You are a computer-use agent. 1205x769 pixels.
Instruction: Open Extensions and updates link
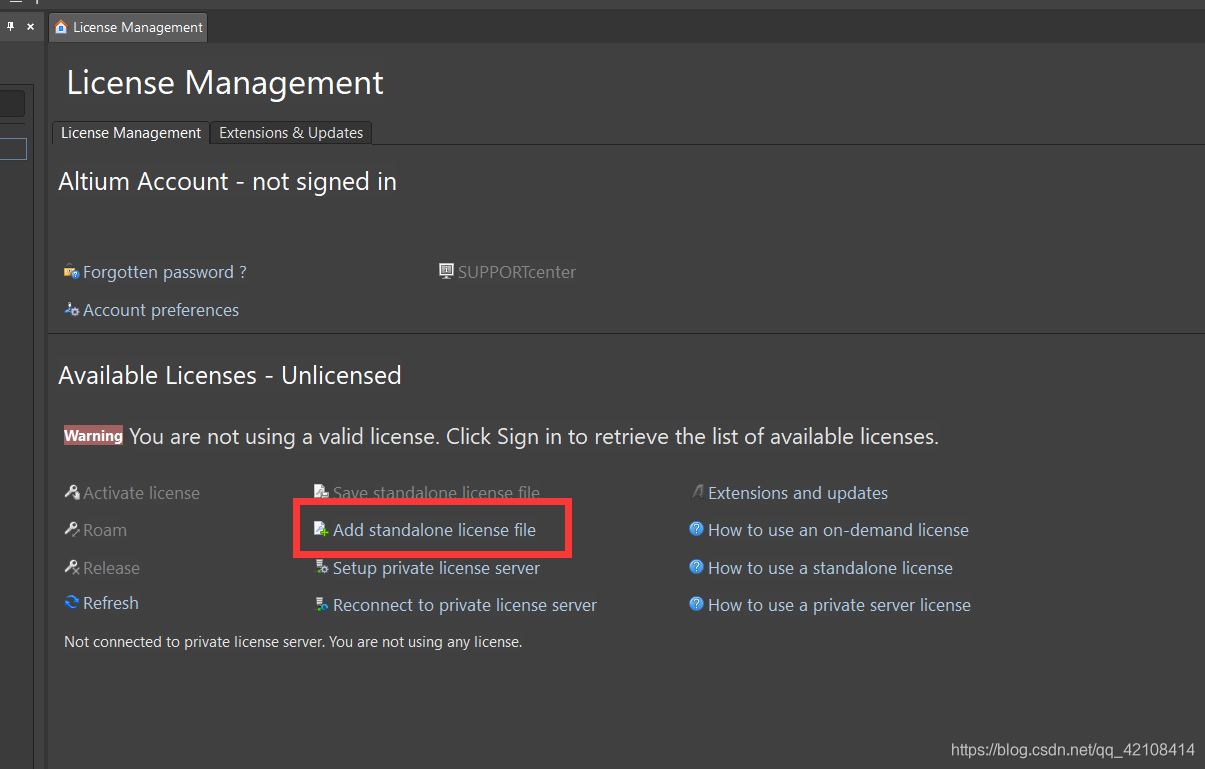coord(797,493)
